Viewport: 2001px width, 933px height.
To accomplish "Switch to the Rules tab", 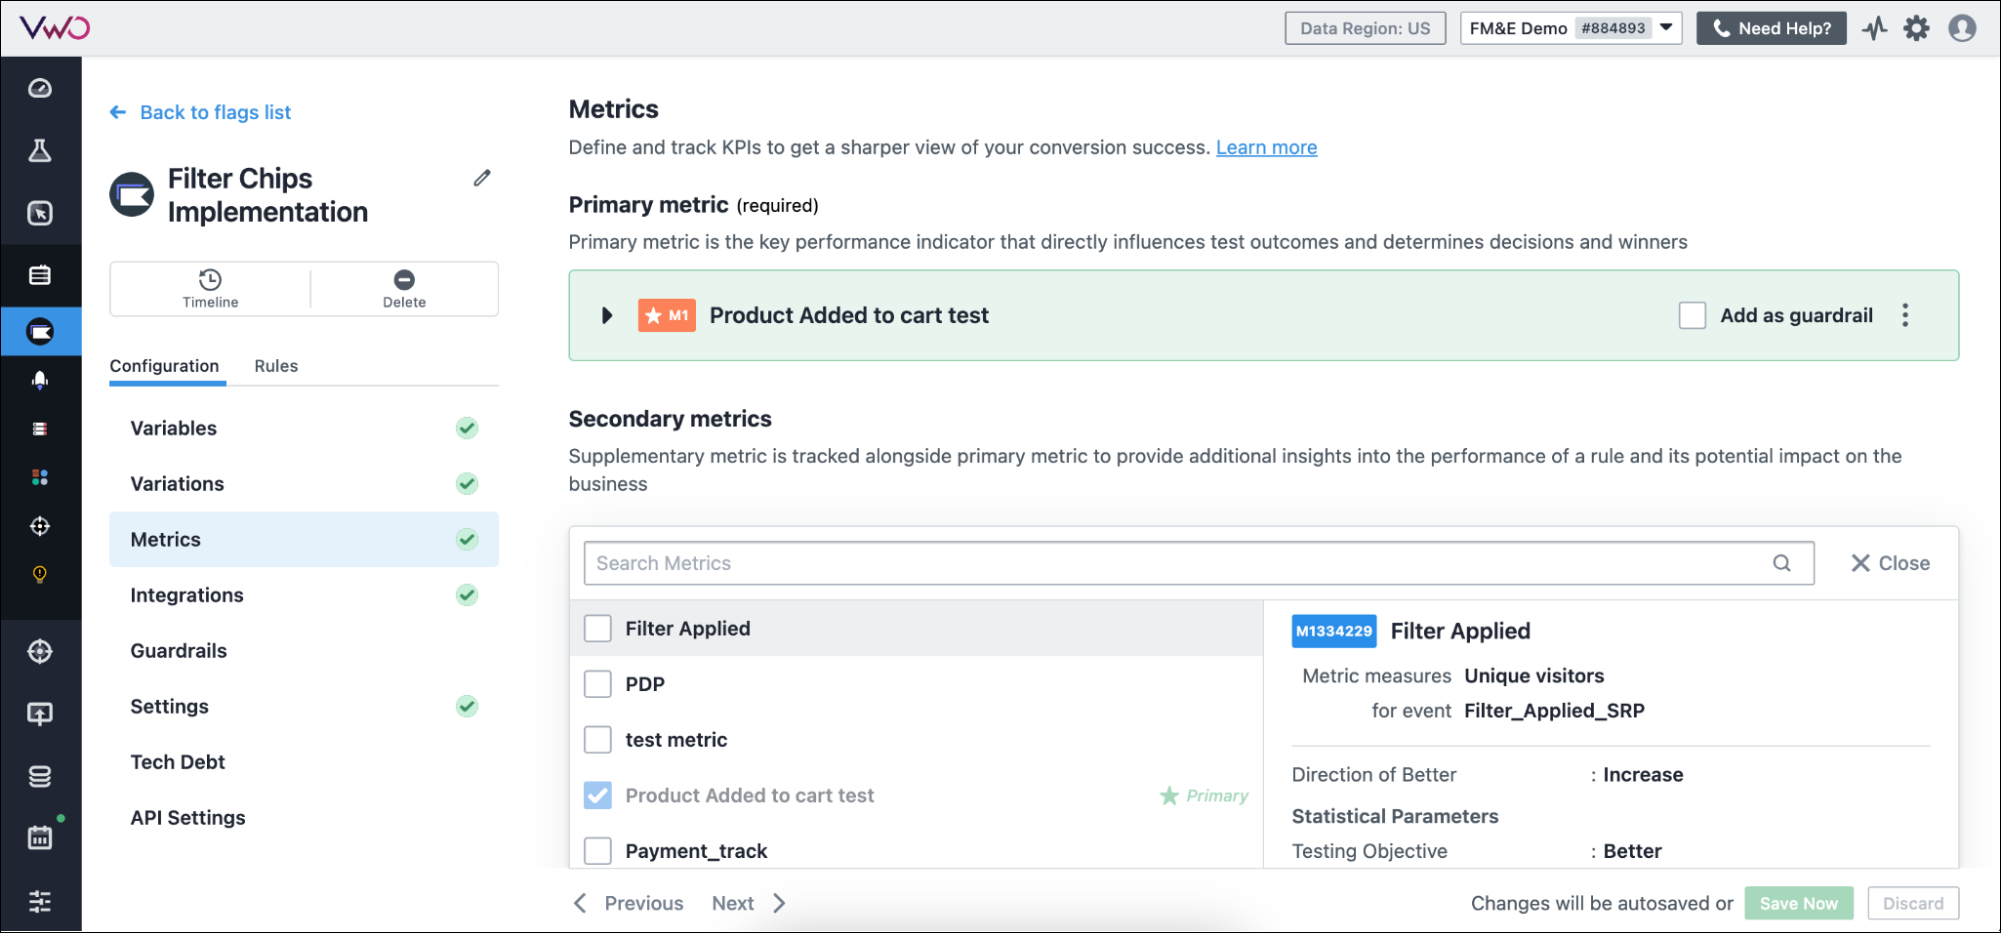I will pos(276,366).
